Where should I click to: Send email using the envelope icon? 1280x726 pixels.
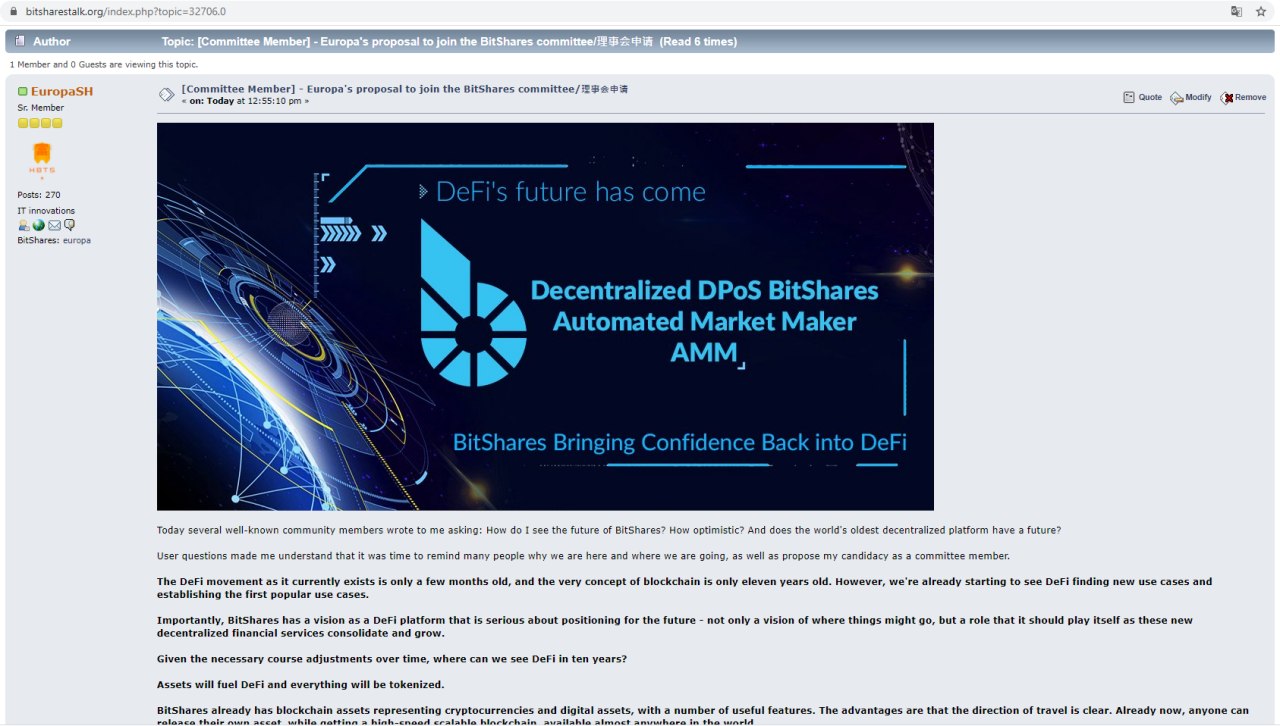point(54,225)
